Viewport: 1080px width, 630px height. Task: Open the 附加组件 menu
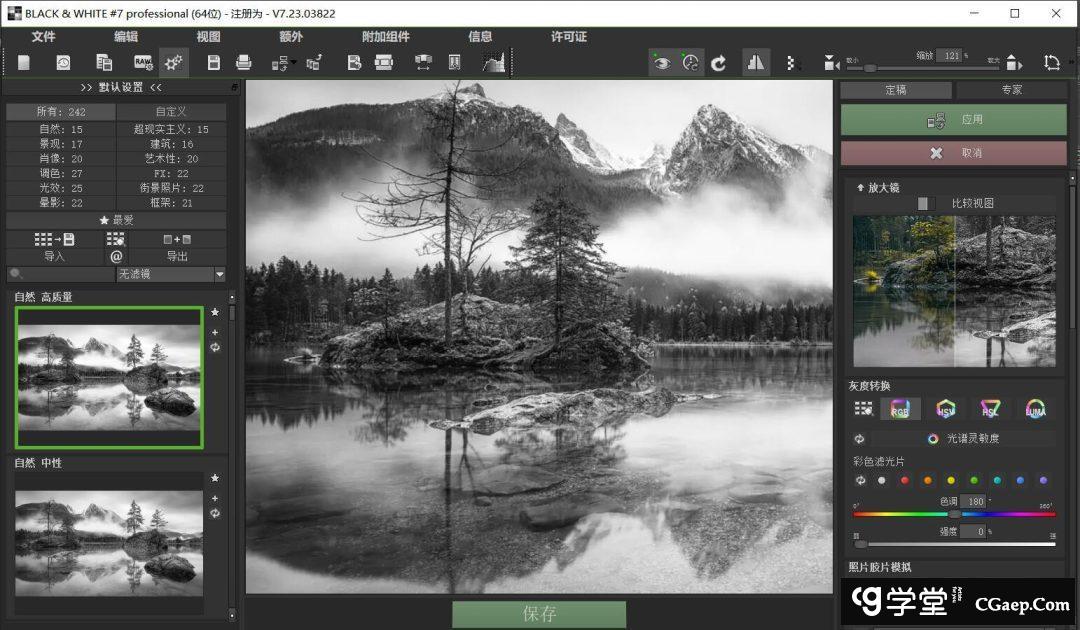pyautogui.click(x=385, y=37)
